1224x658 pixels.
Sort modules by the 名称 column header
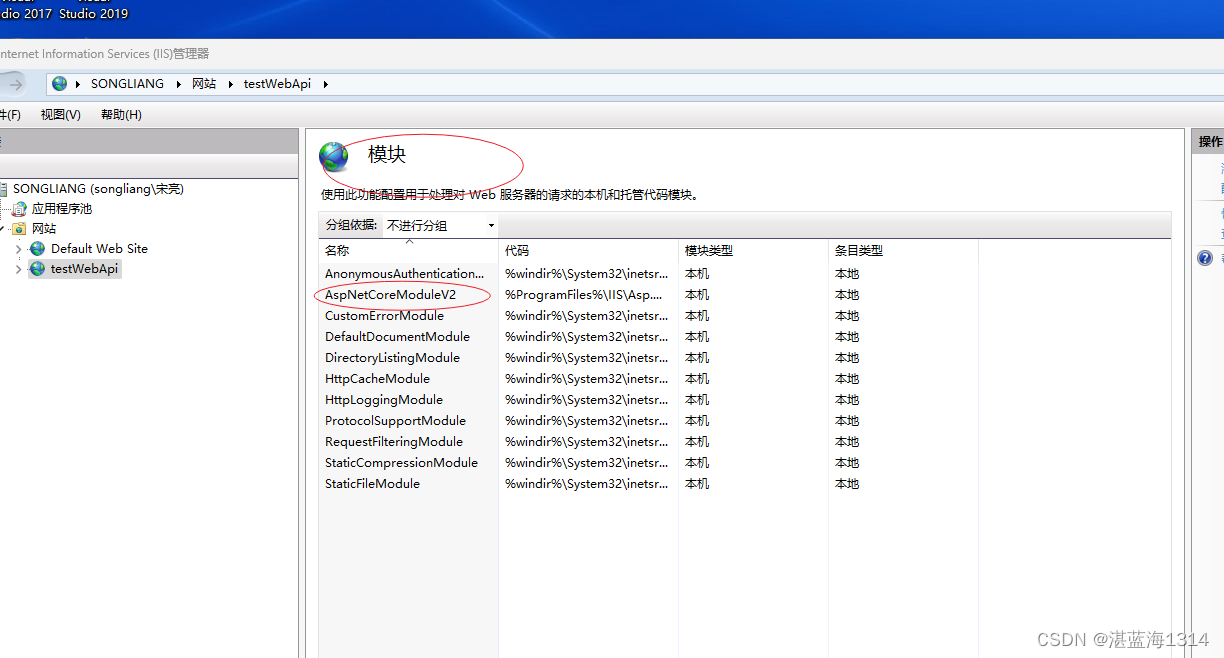pos(337,250)
